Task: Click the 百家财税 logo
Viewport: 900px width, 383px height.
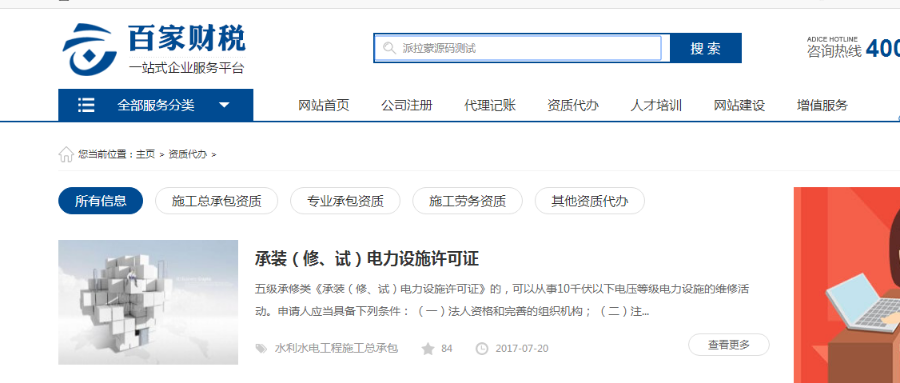Action: (x=154, y=49)
